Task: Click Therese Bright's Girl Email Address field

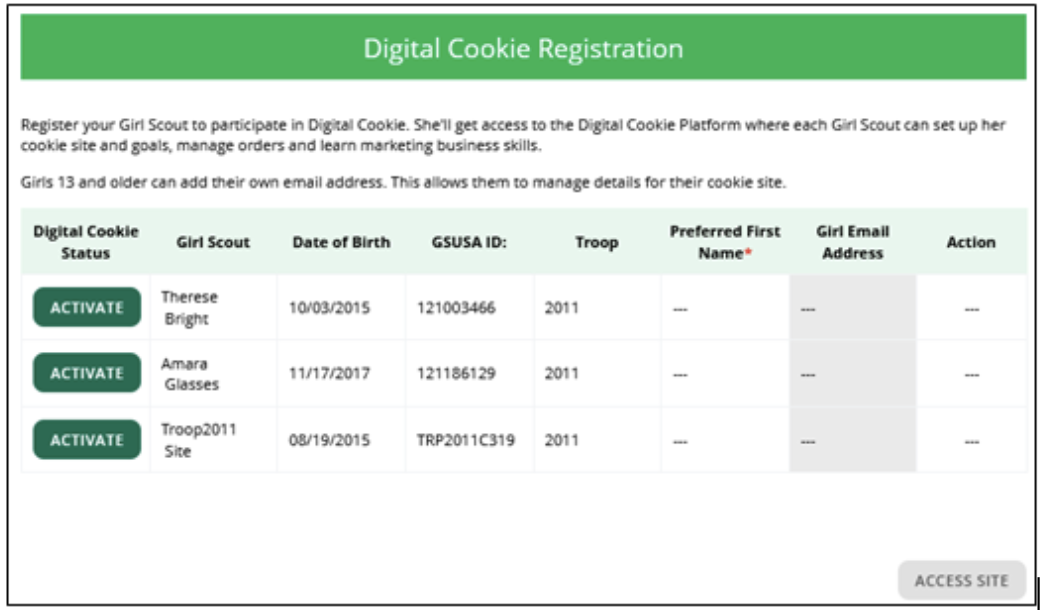Action: 852,308
